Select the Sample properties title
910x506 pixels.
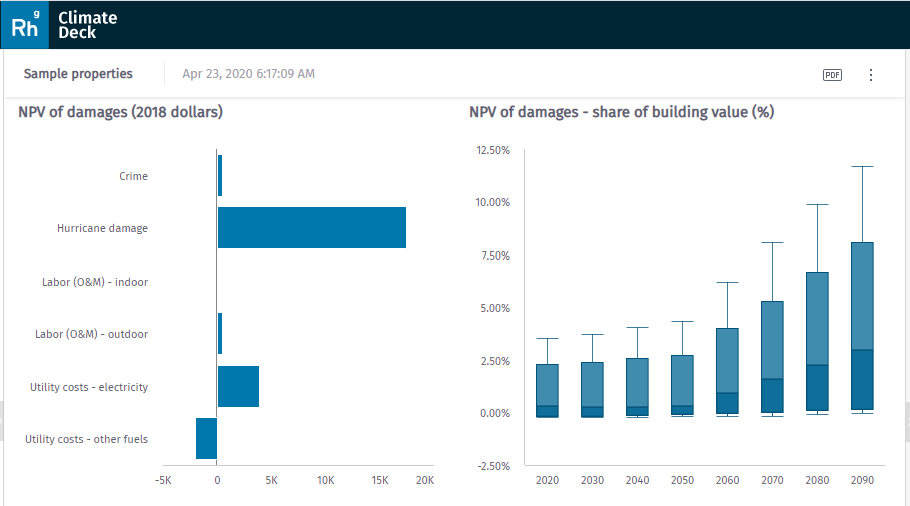[78, 74]
